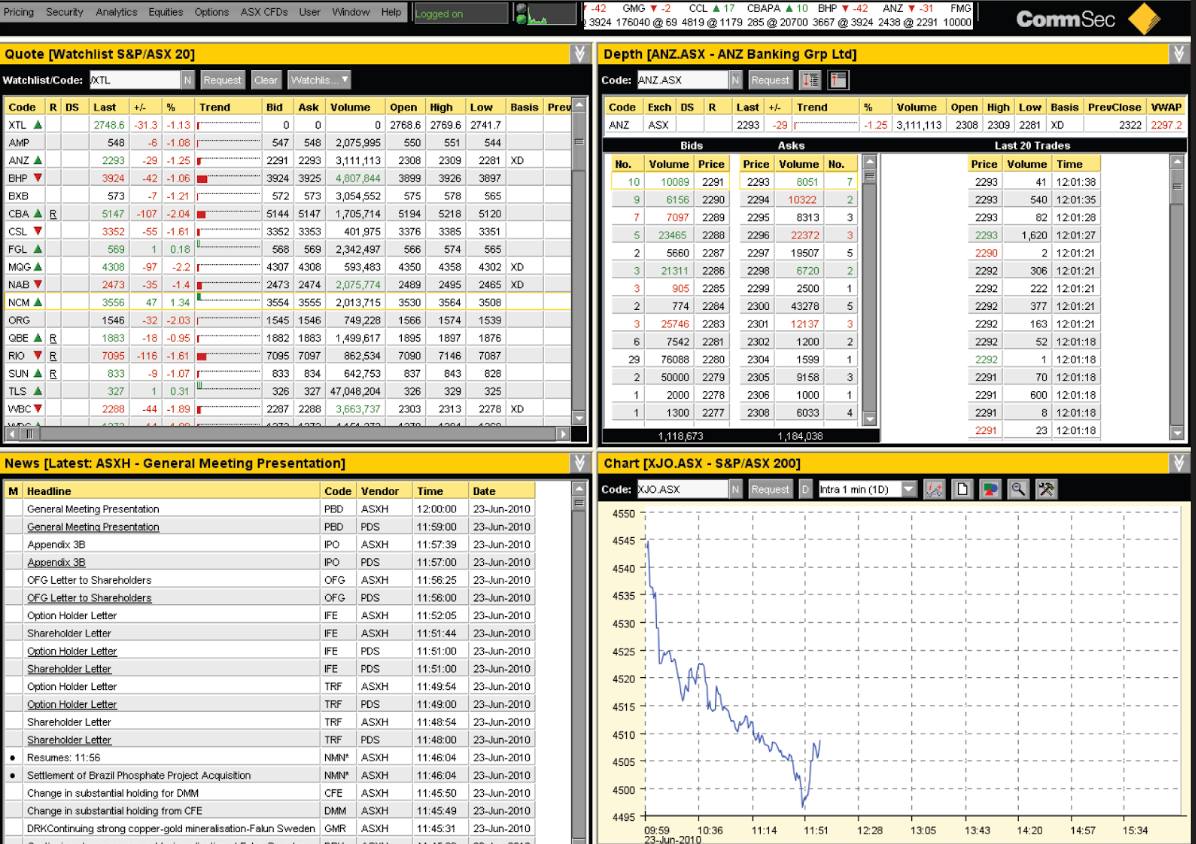This screenshot has width=1196, height=844.
Task: Click the chart indicators icon in Chart panel
Action: [x=934, y=489]
